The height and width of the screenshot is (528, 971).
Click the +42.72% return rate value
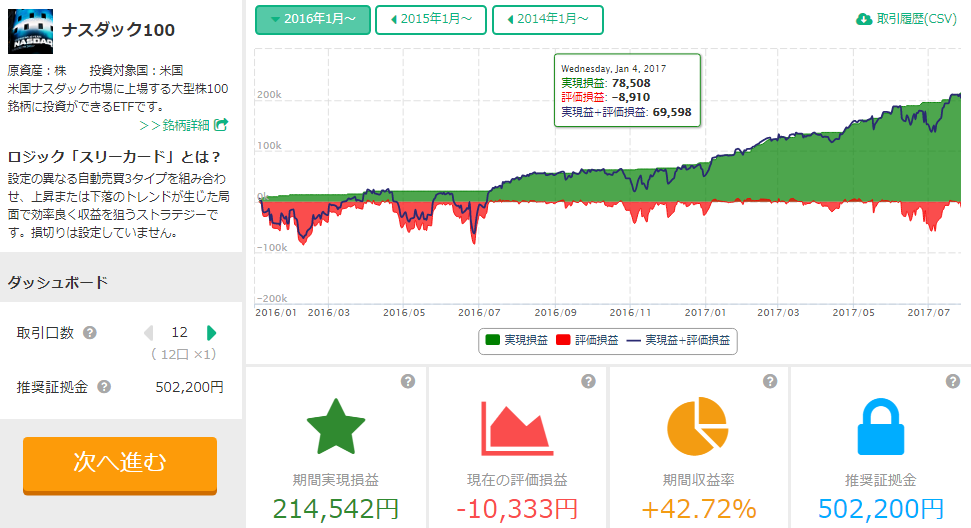pos(699,509)
